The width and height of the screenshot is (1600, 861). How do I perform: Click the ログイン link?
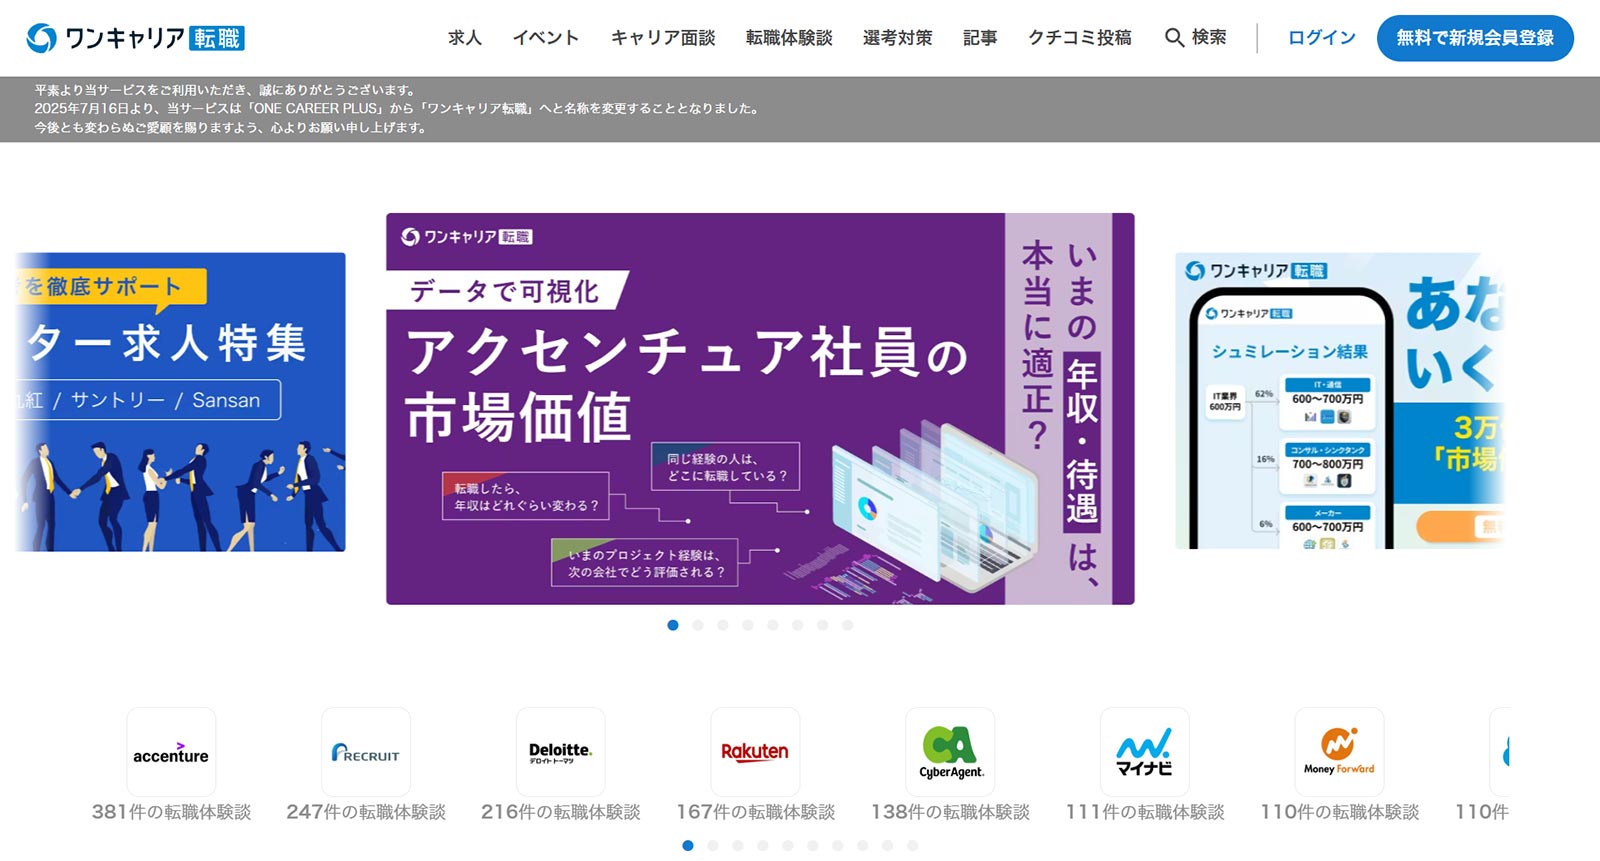1322,38
